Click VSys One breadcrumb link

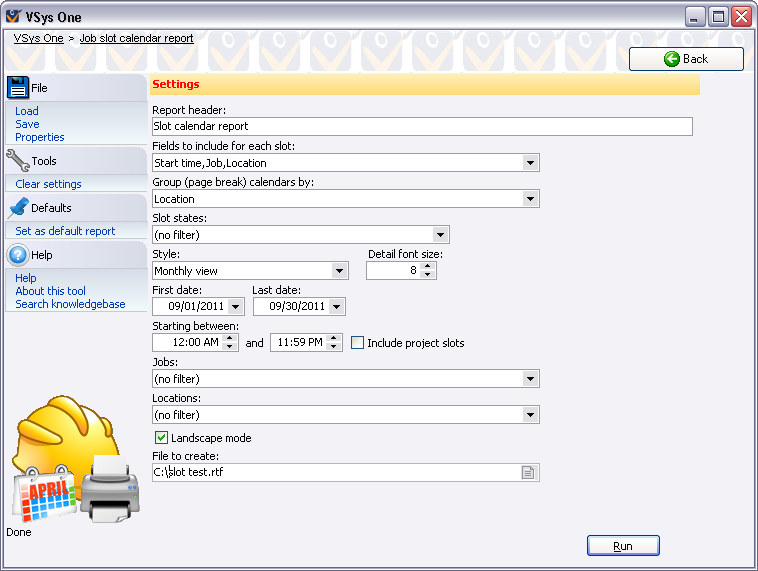click(x=39, y=38)
